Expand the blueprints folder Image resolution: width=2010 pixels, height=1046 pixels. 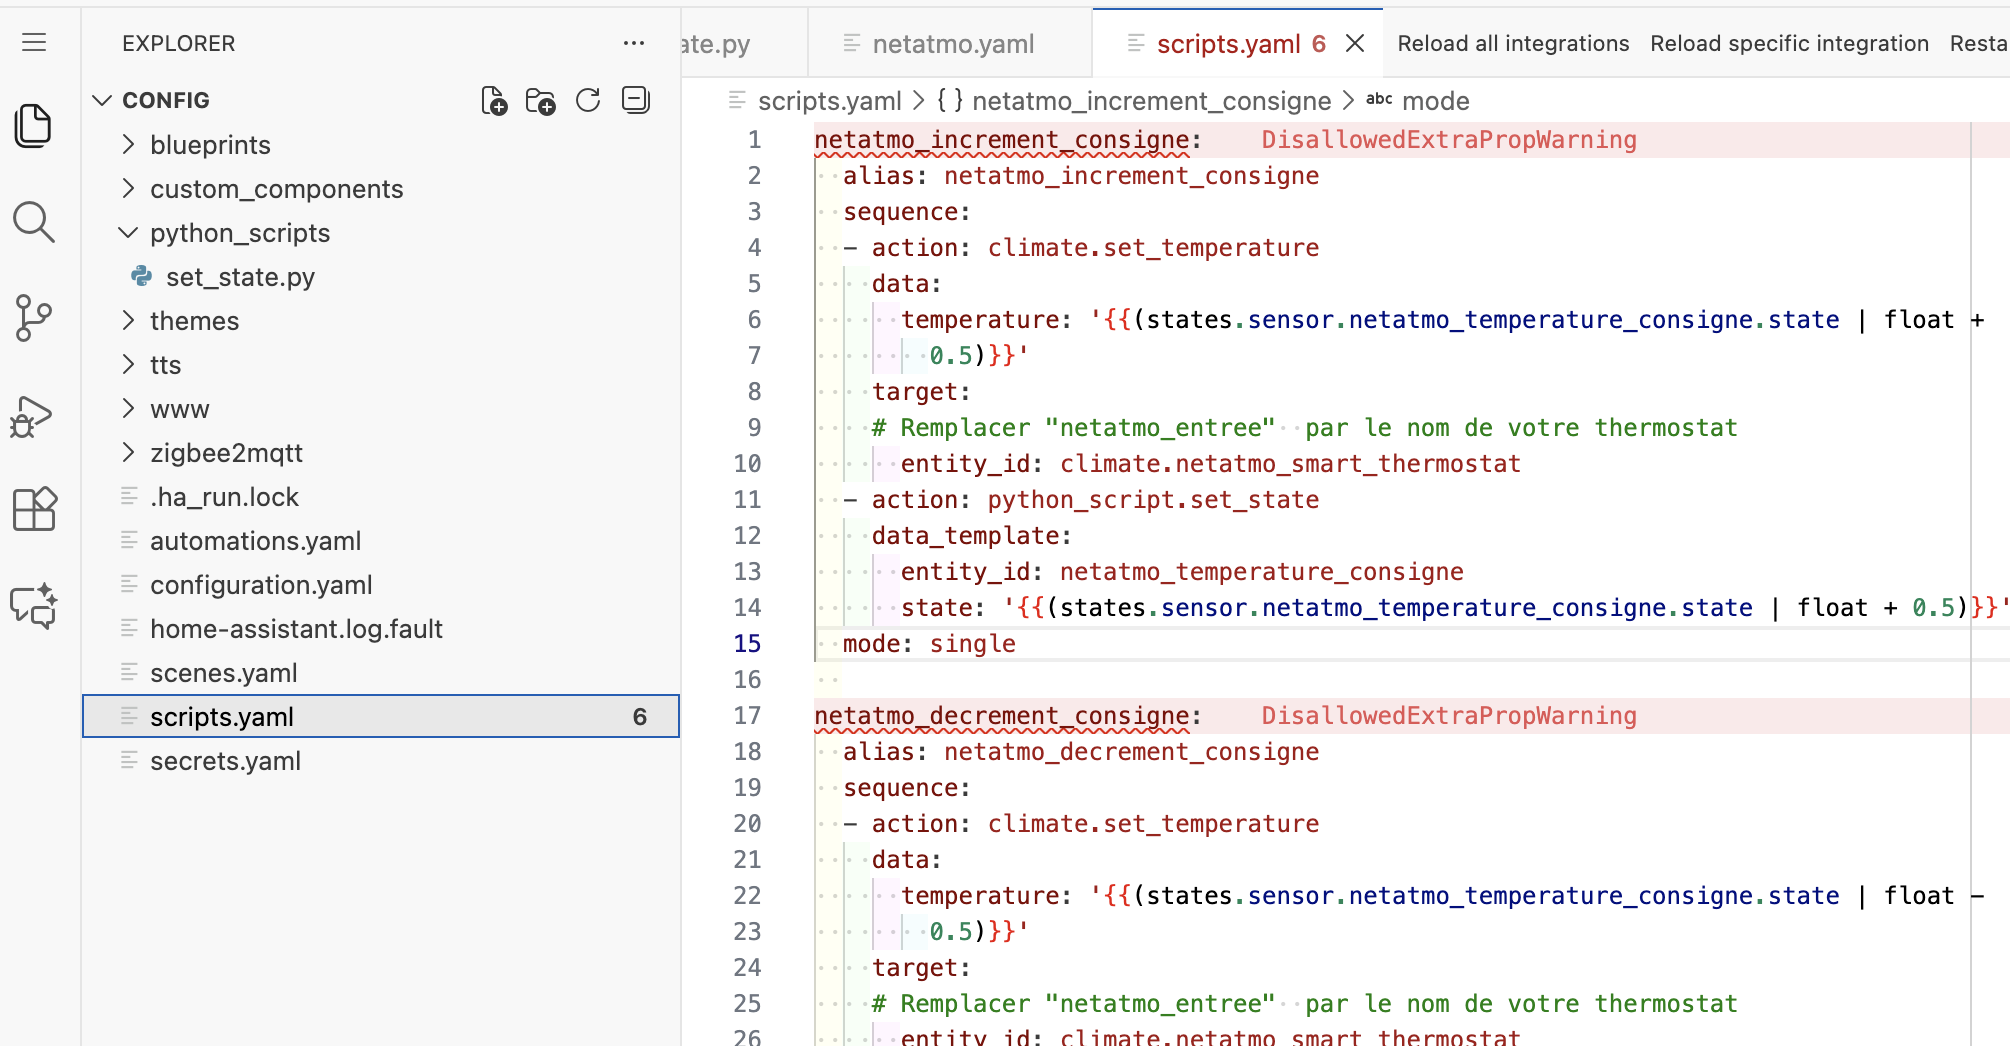pos(210,145)
